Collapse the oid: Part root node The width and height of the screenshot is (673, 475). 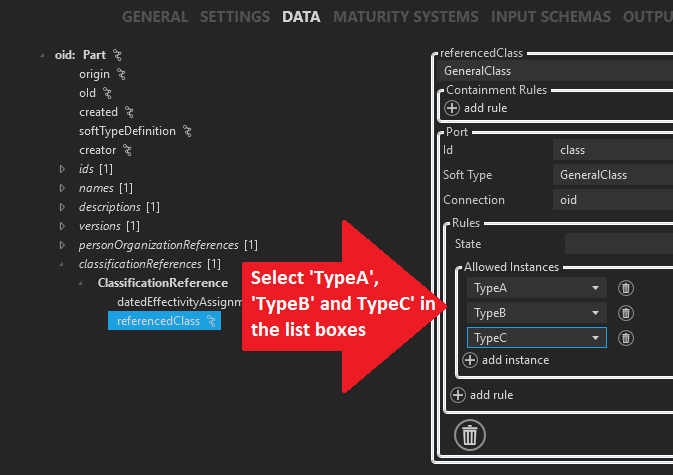coord(42,55)
